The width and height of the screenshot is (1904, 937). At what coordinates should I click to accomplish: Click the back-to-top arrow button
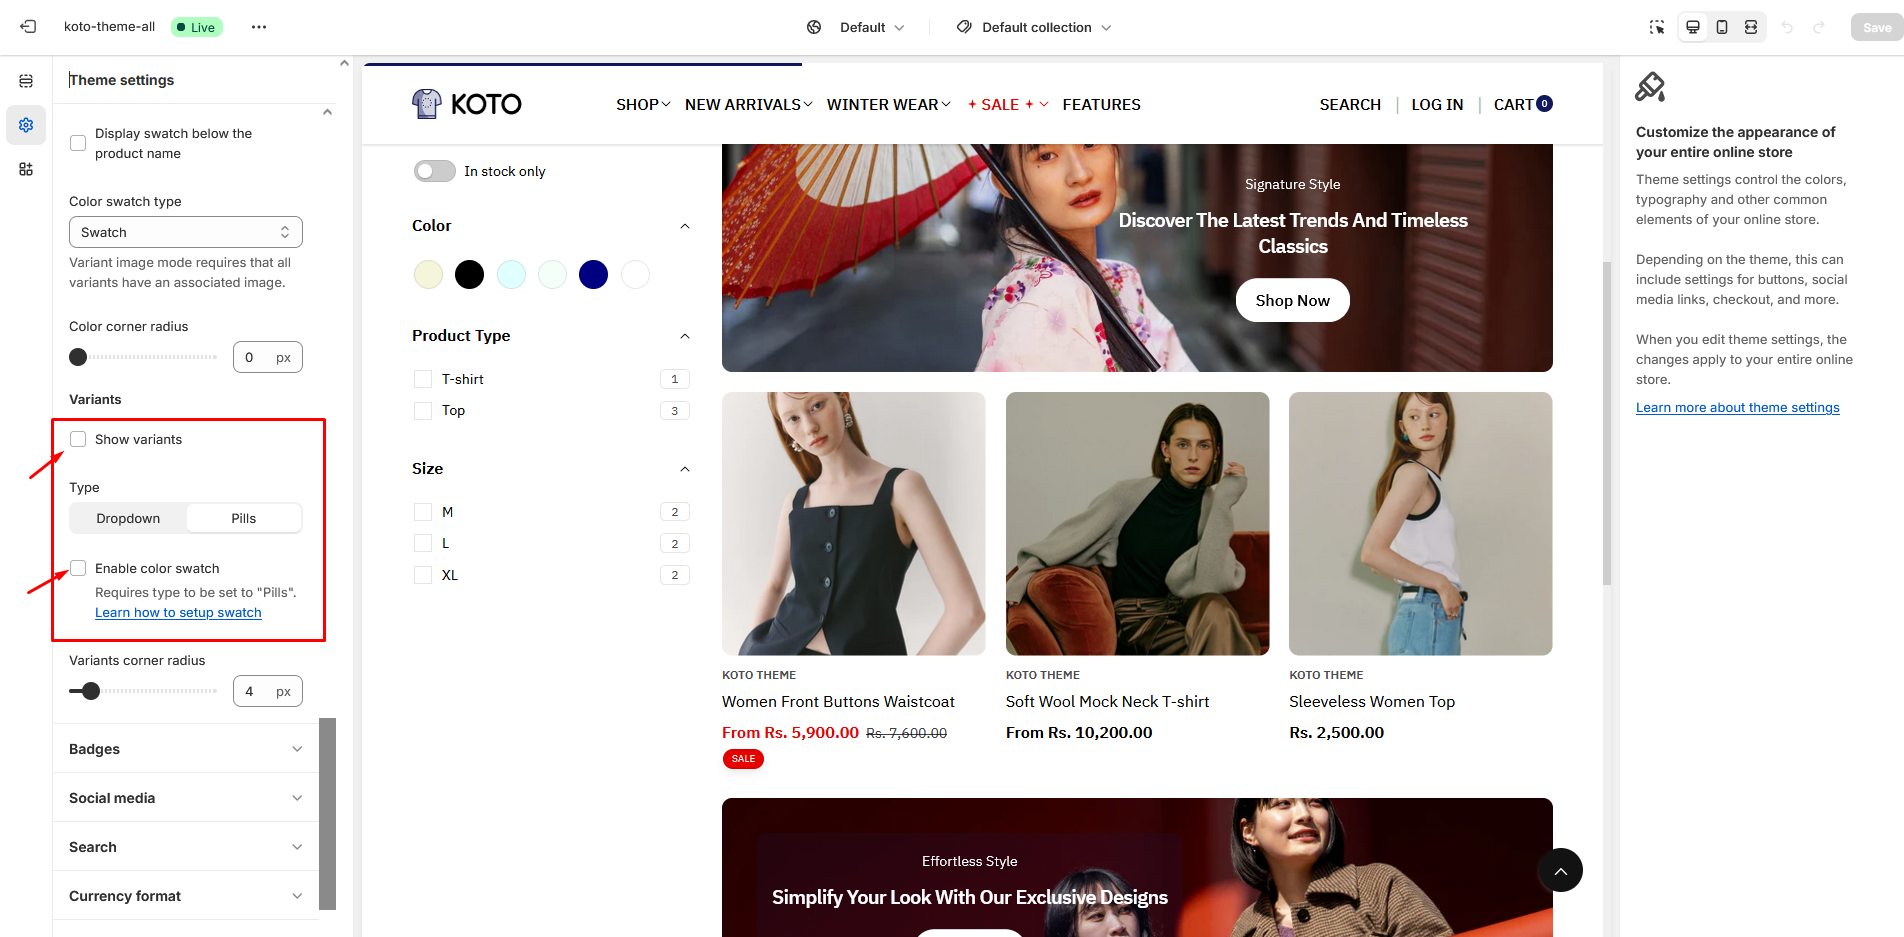[1560, 870]
